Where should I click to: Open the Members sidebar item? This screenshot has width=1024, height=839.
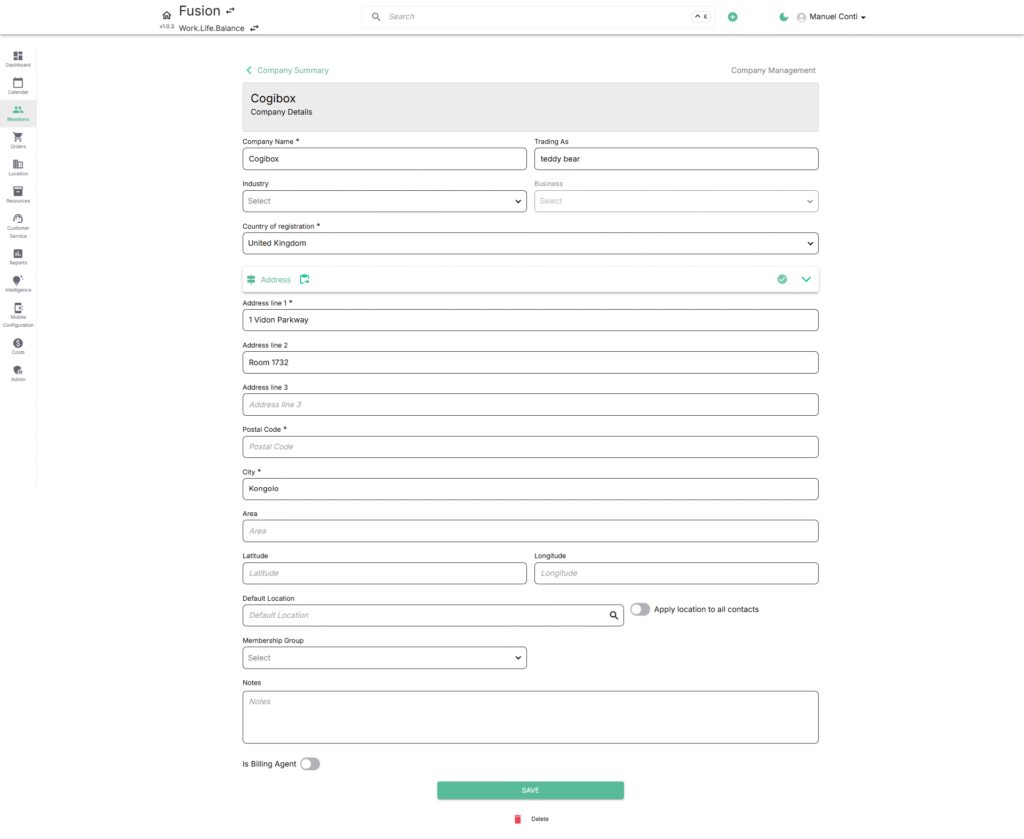(18, 114)
